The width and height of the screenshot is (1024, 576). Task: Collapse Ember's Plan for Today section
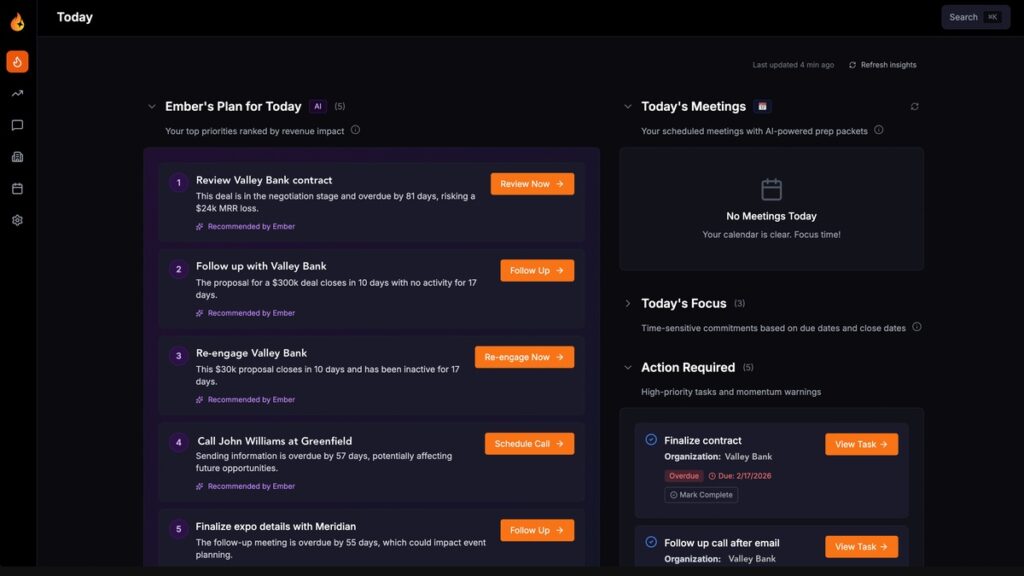pos(152,106)
